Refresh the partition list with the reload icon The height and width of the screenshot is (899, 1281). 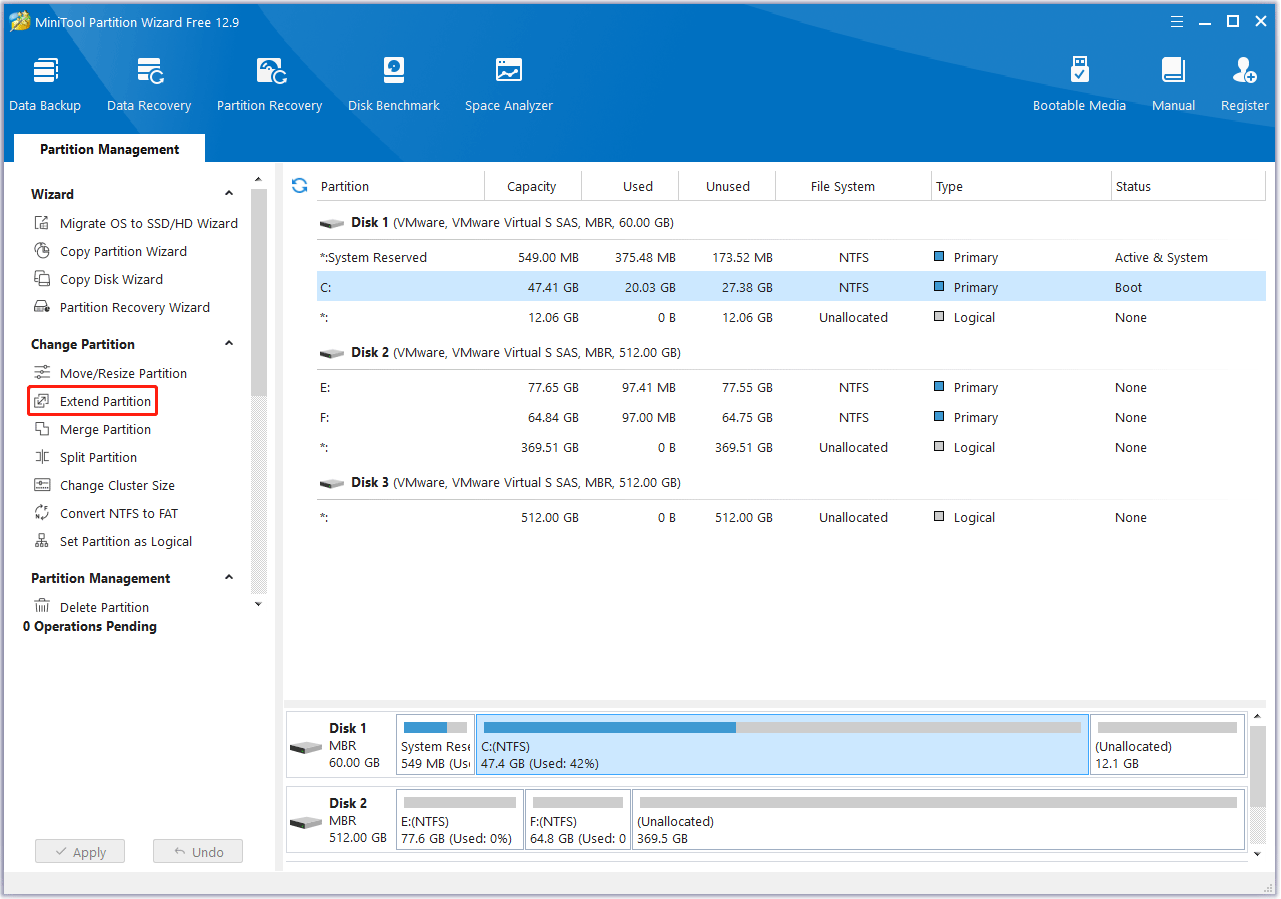point(299,186)
